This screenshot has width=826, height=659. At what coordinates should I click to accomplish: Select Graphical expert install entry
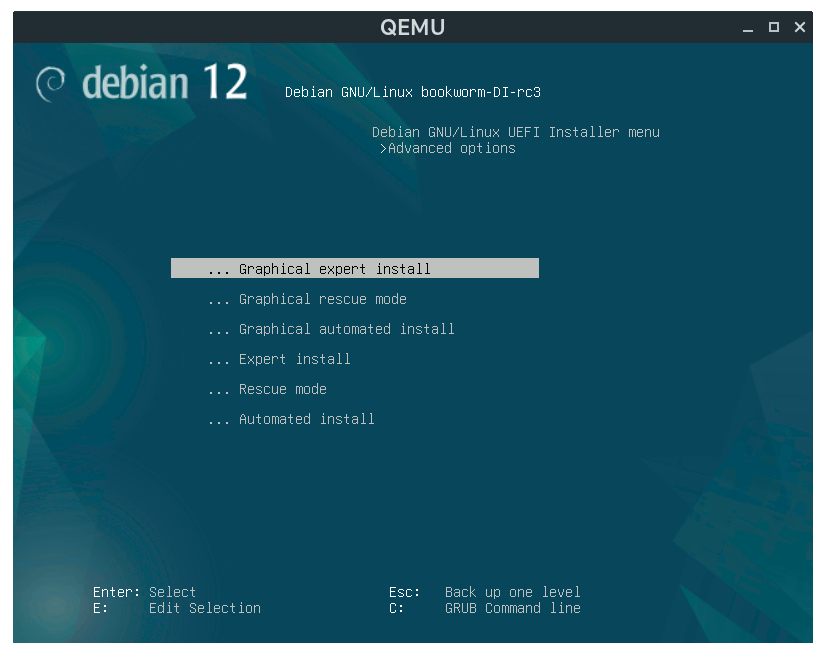(x=355, y=268)
